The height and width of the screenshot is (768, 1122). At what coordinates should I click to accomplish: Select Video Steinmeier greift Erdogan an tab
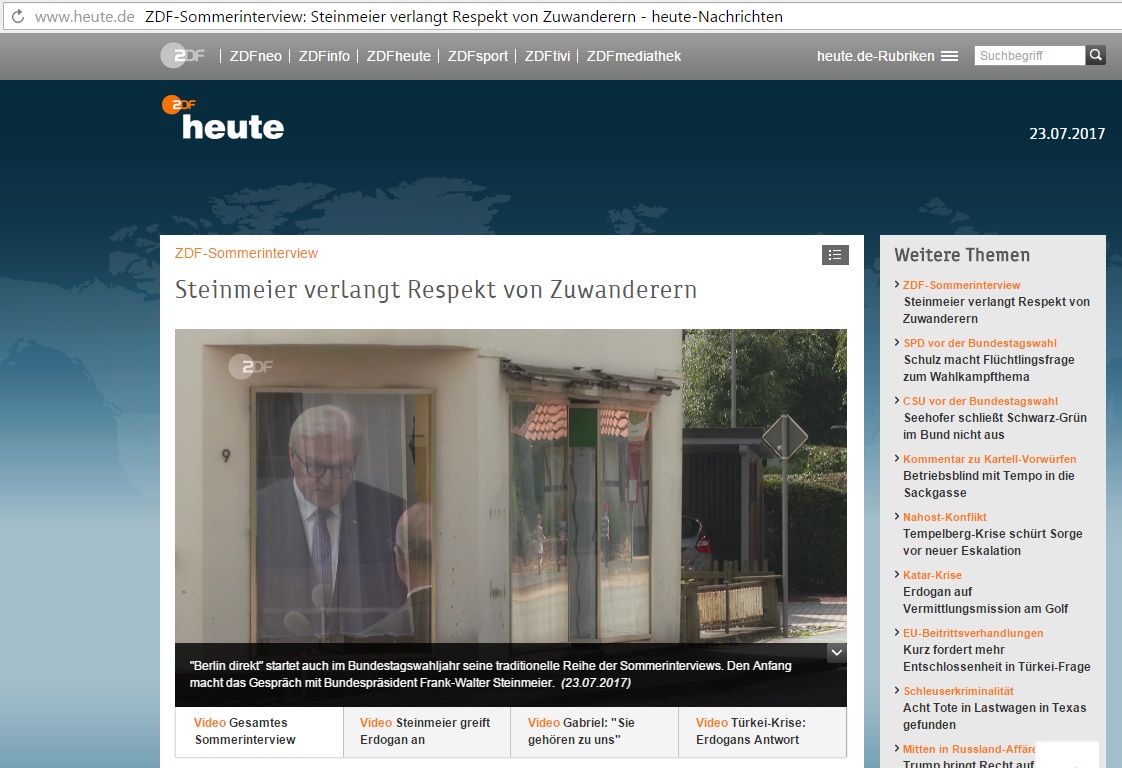tap(427, 731)
